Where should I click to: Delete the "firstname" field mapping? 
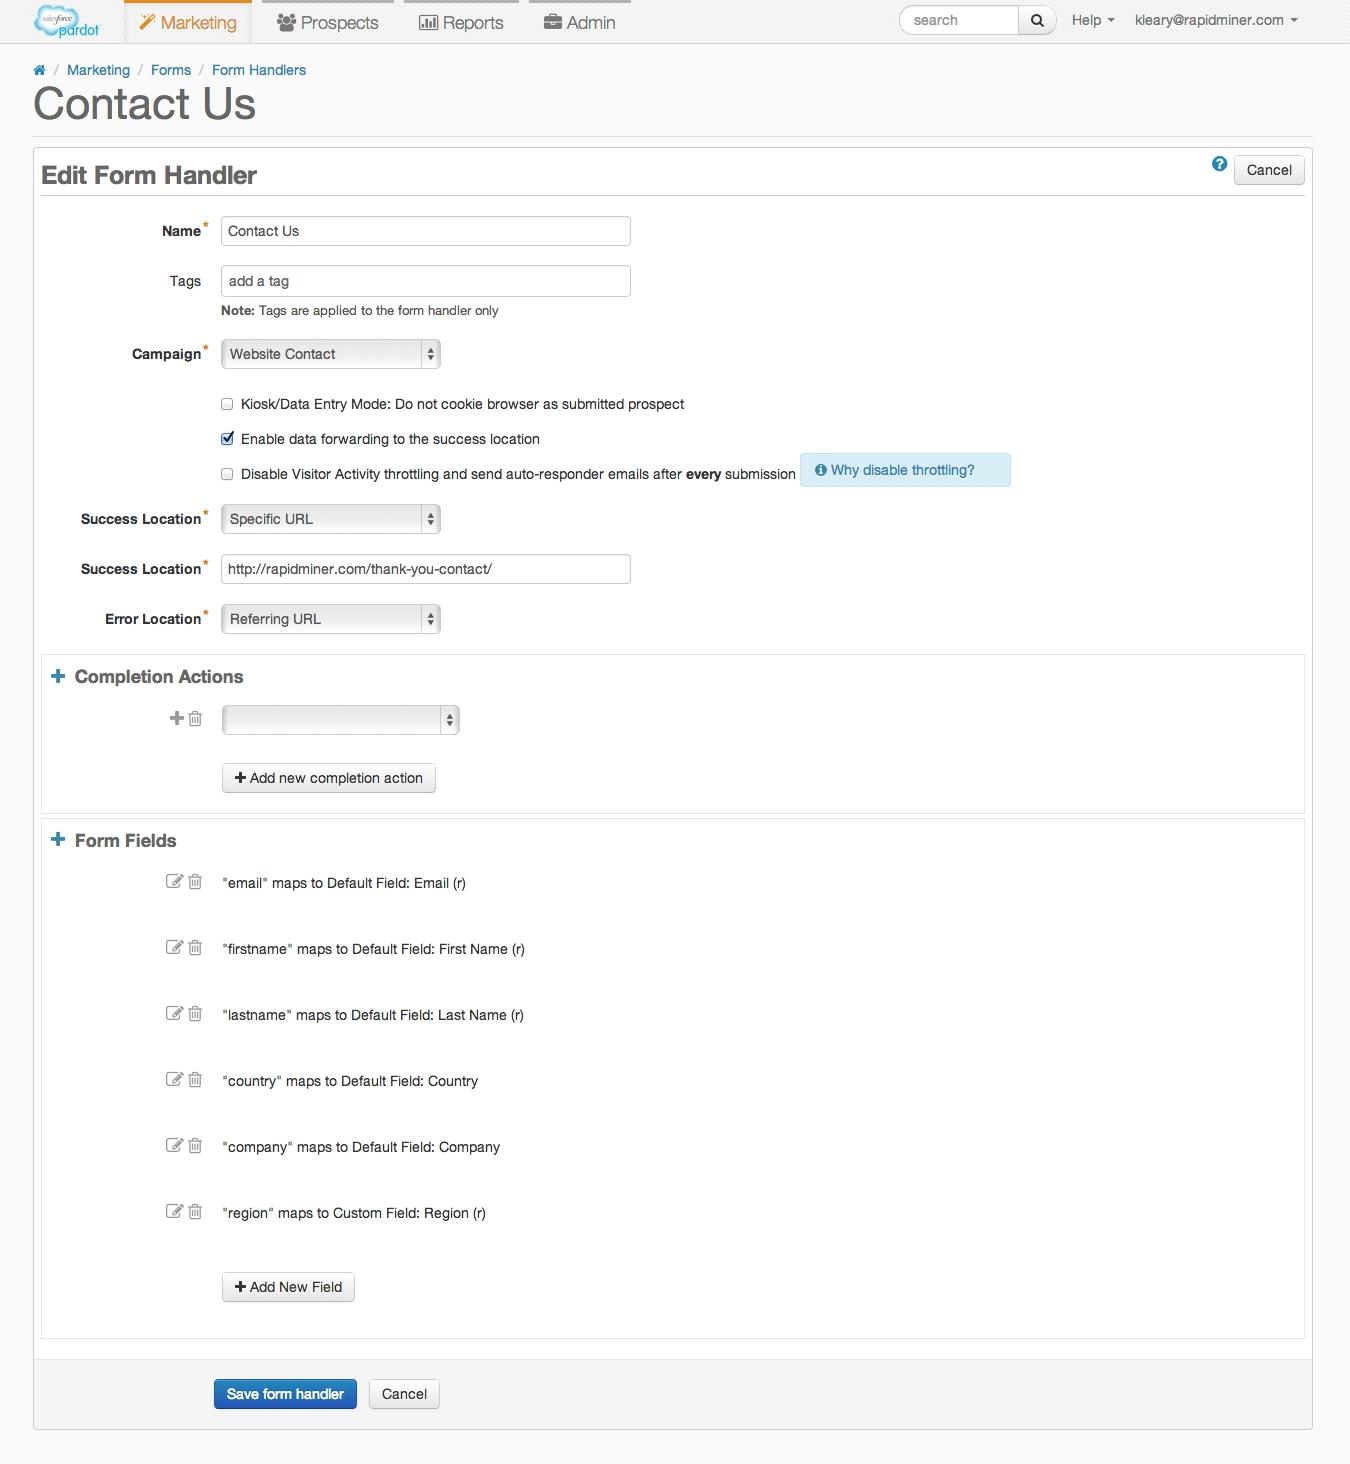[x=195, y=947]
